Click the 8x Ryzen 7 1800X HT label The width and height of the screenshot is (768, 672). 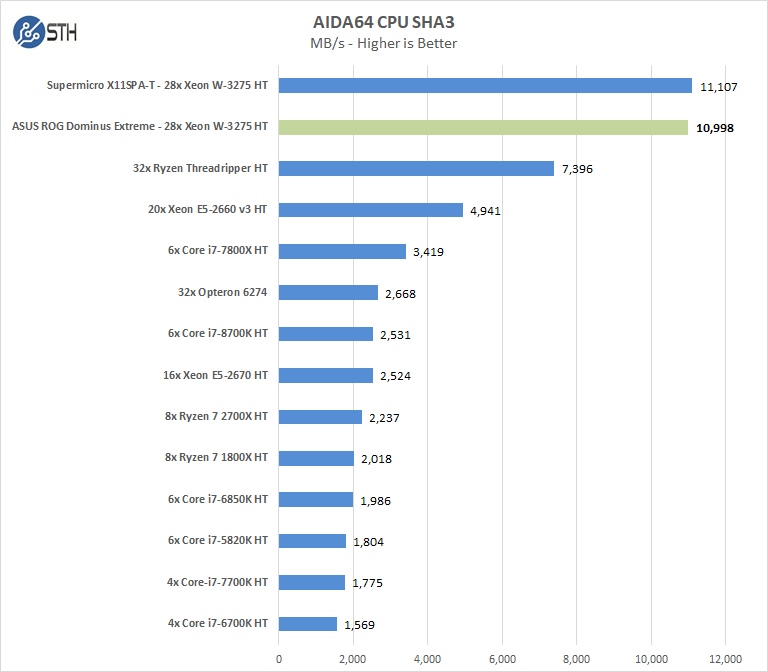coord(216,457)
